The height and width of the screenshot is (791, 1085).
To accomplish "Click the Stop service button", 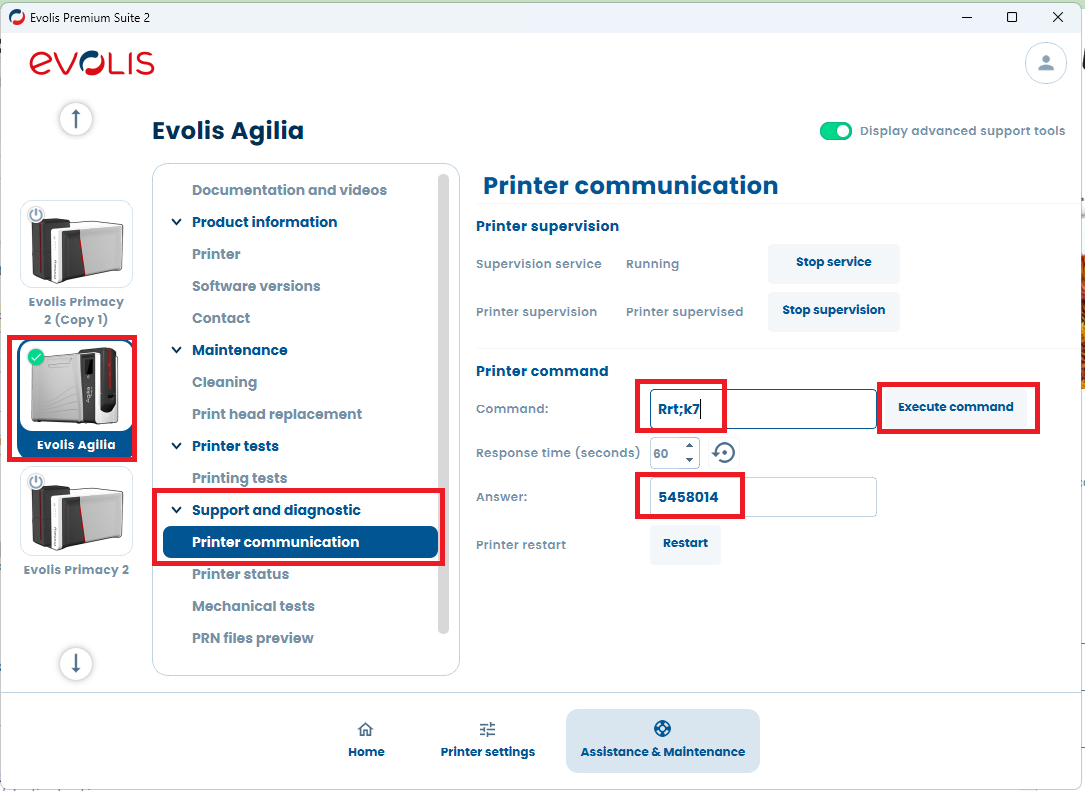I will (x=833, y=263).
